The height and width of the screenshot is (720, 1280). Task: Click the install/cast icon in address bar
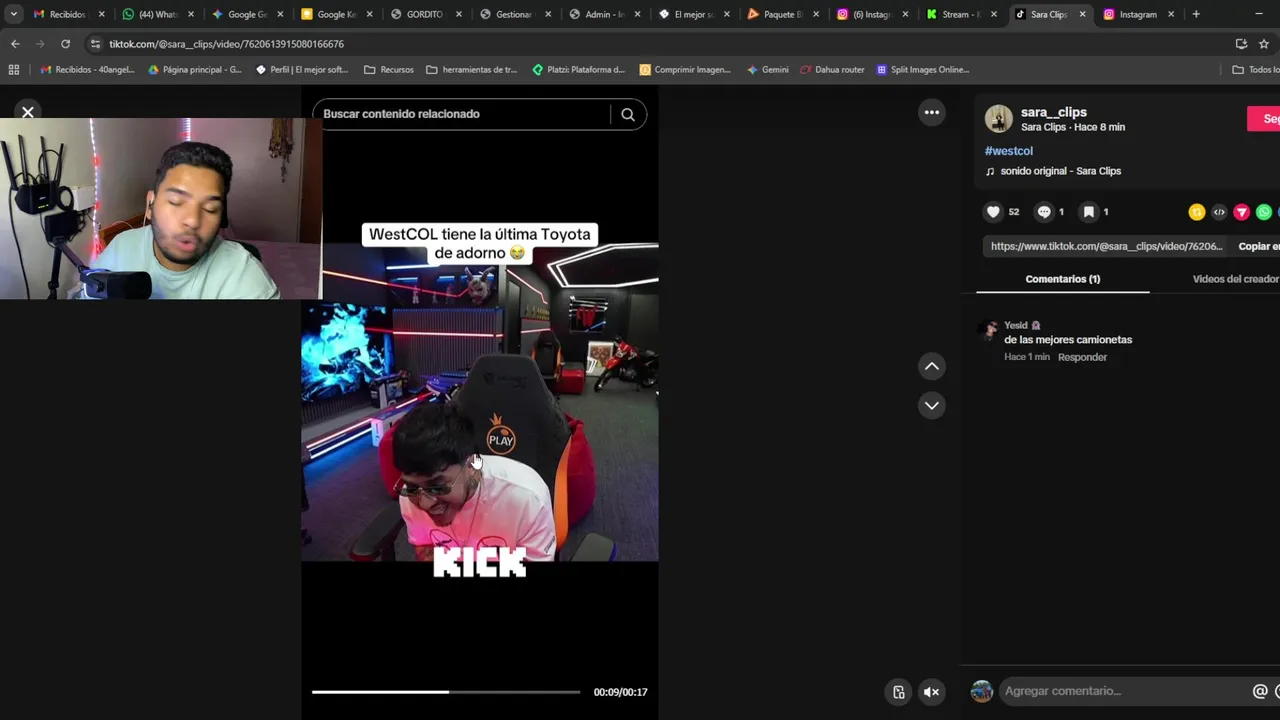(1241, 44)
